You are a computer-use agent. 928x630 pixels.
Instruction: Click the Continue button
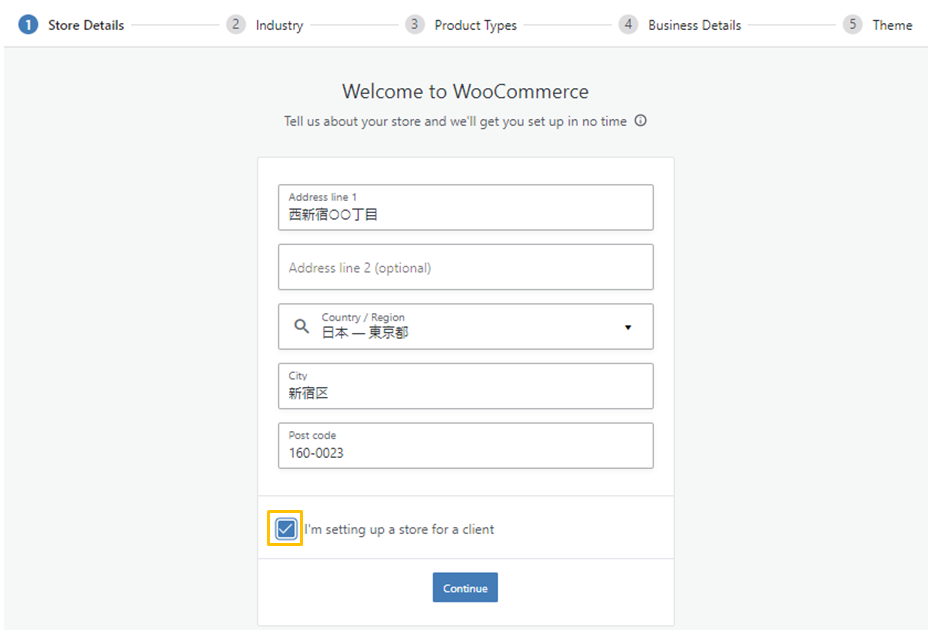point(465,587)
